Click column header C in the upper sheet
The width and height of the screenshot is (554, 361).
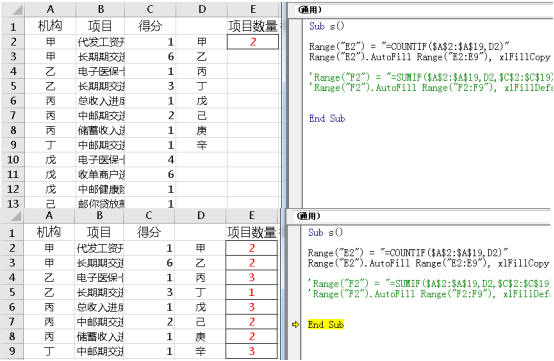150,10
